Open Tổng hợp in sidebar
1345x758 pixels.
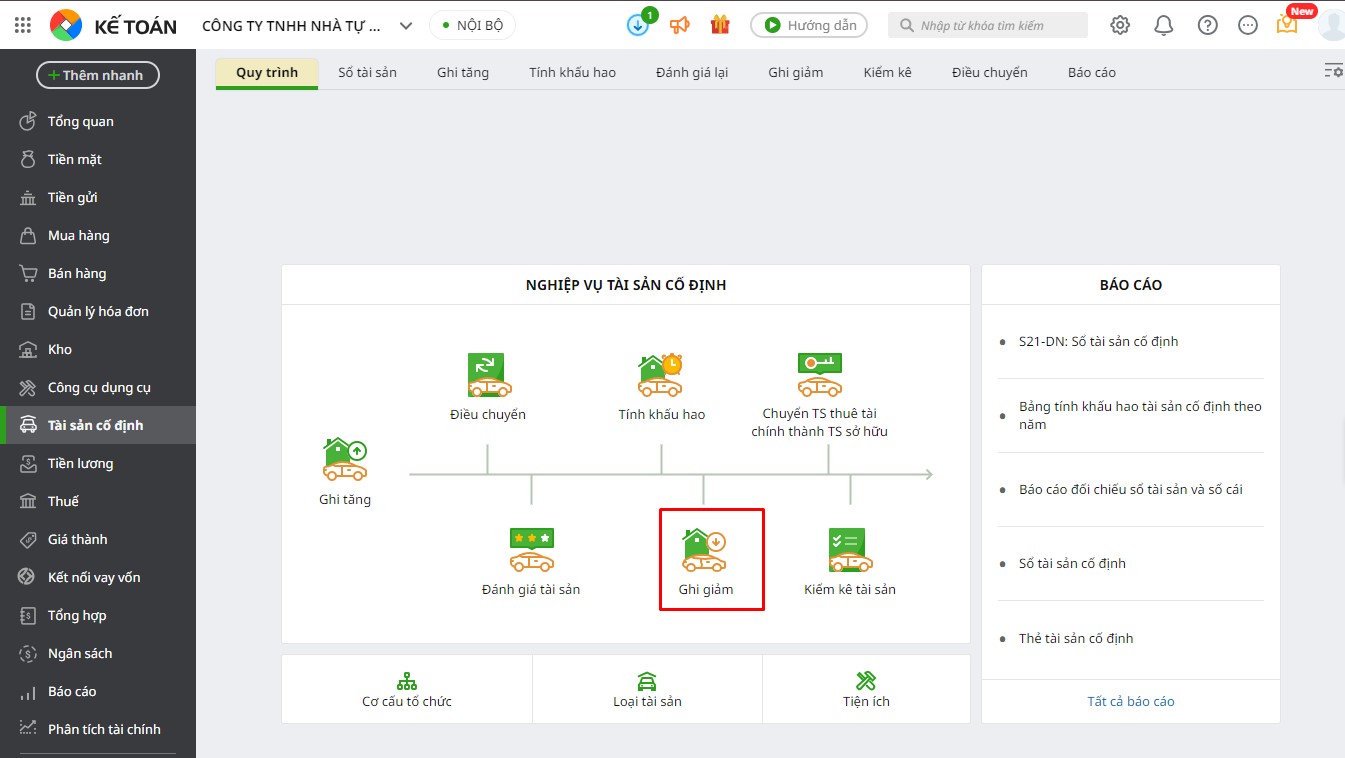tap(98, 615)
